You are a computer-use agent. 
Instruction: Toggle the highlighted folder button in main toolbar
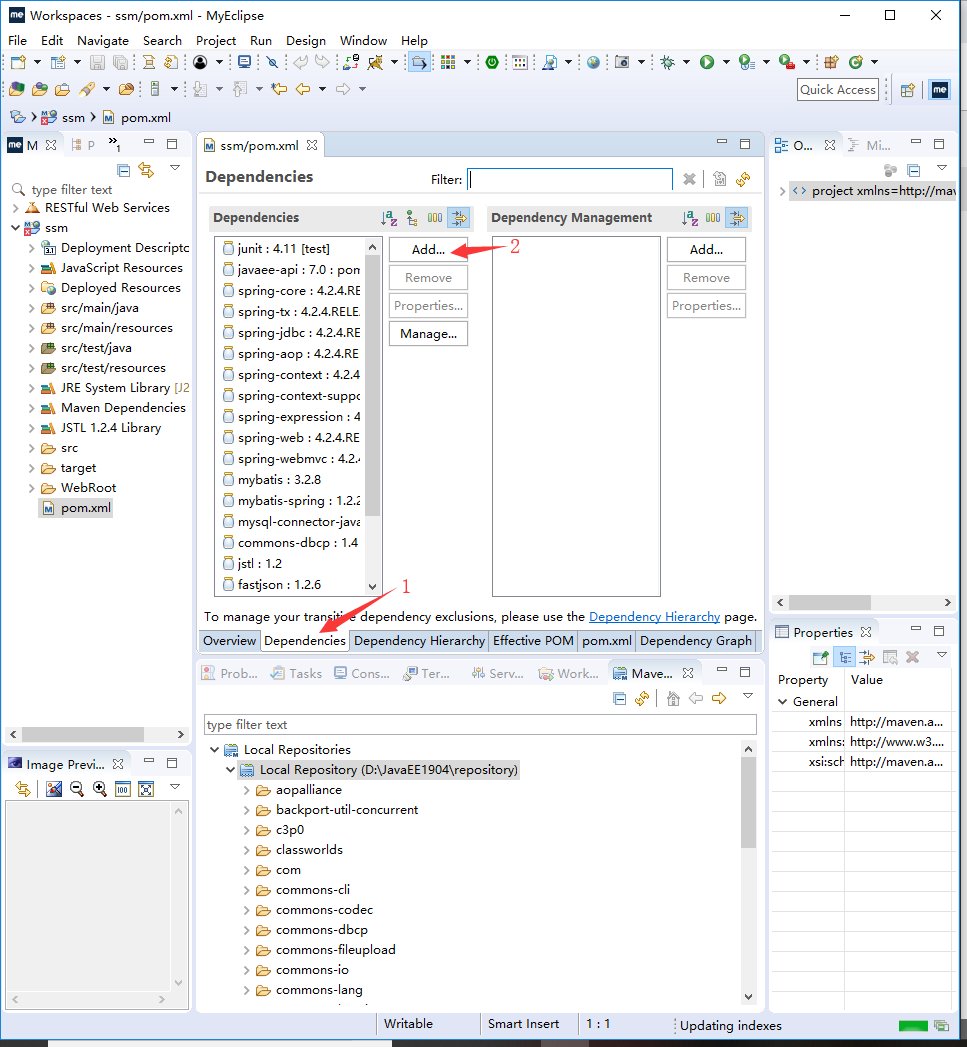click(419, 62)
